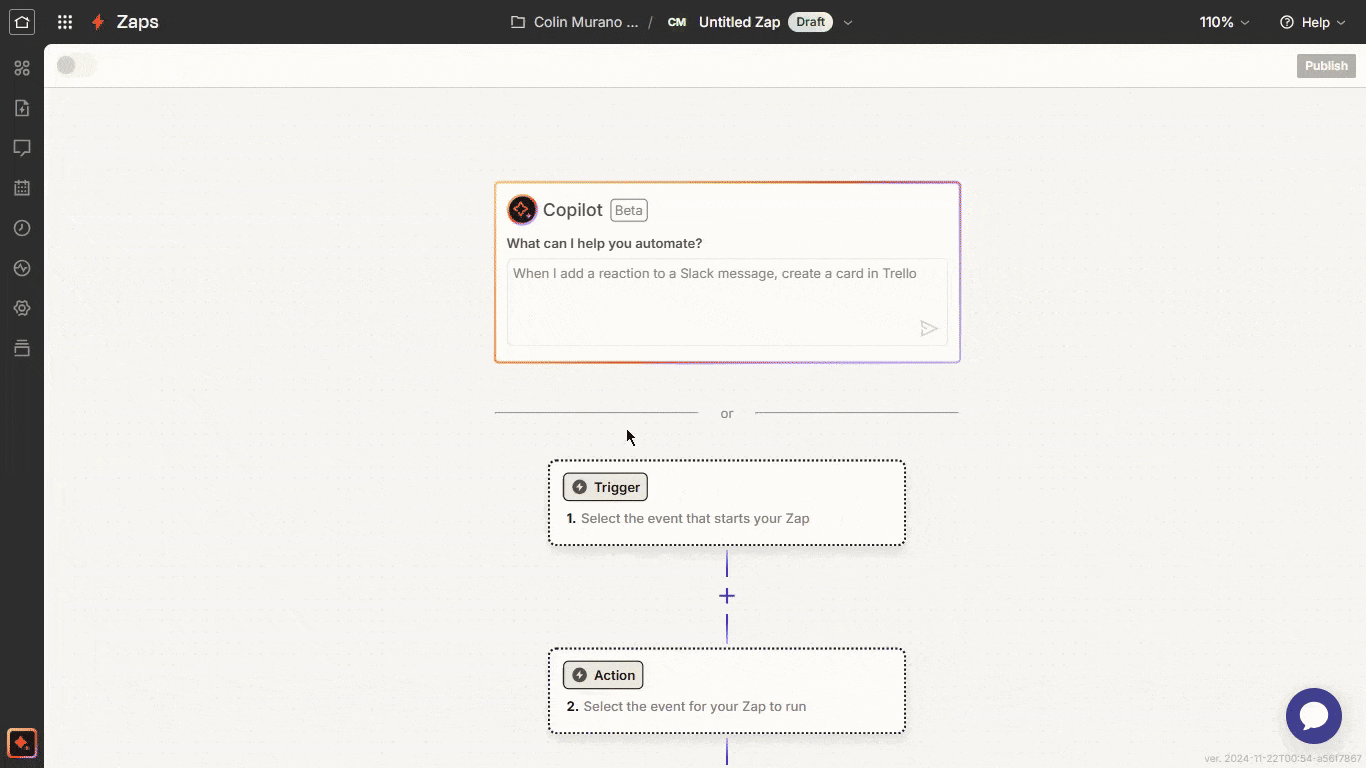1366x768 pixels.
Task: Click the Beta label next to Copilot
Action: pyautogui.click(x=629, y=210)
